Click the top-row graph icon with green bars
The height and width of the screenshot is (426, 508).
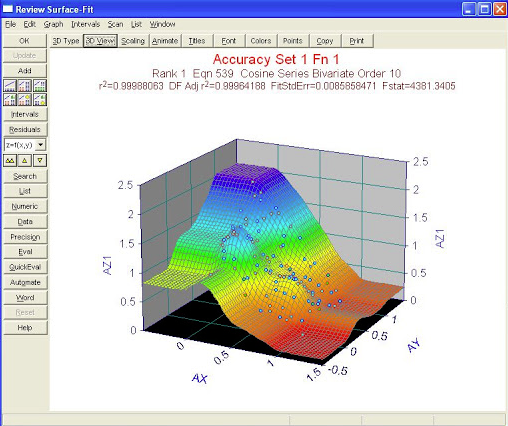point(40,86)
